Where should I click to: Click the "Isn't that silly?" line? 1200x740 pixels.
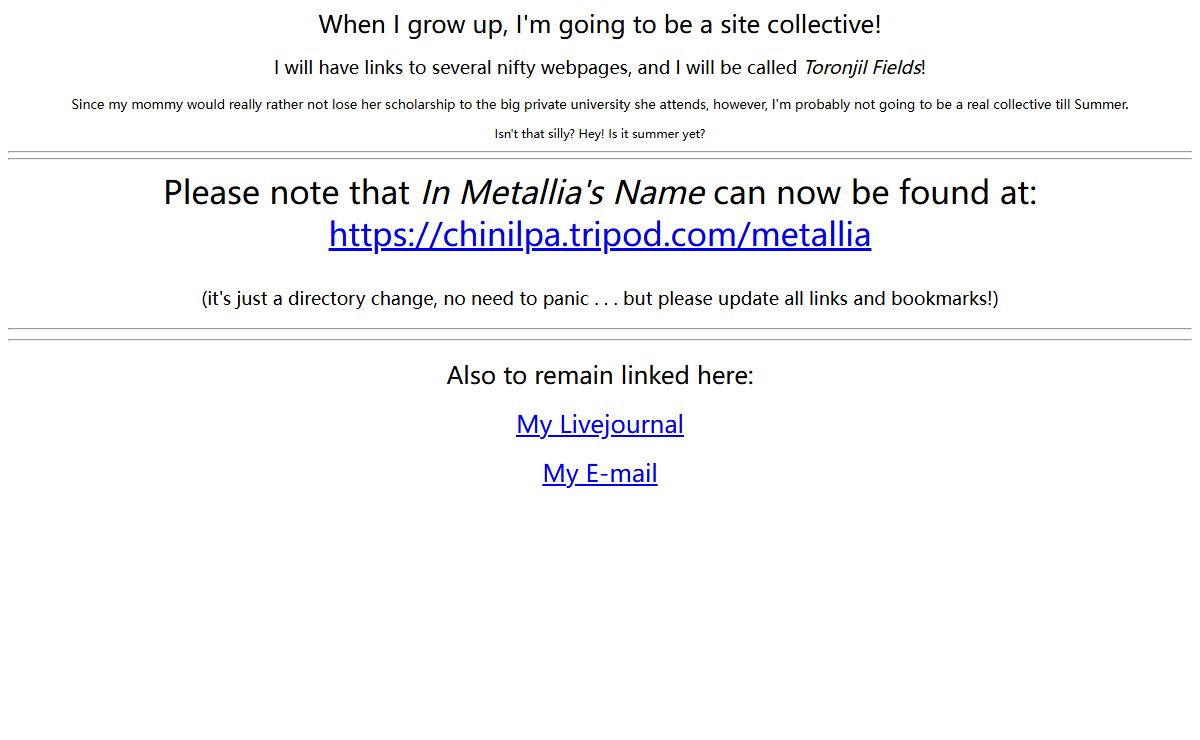click(534, 134)
